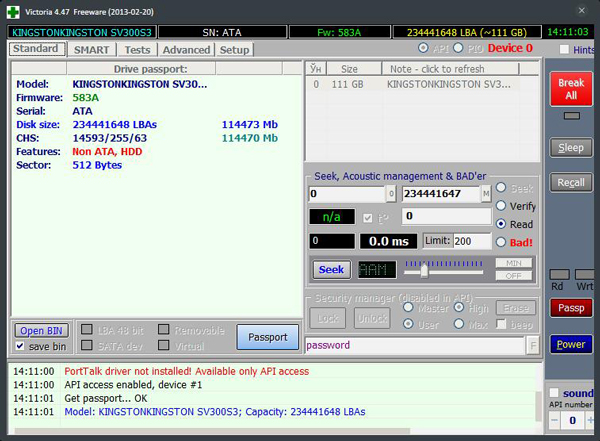Click the blue Seek button
Screen dimensions: 600x441
coord(331,270)
